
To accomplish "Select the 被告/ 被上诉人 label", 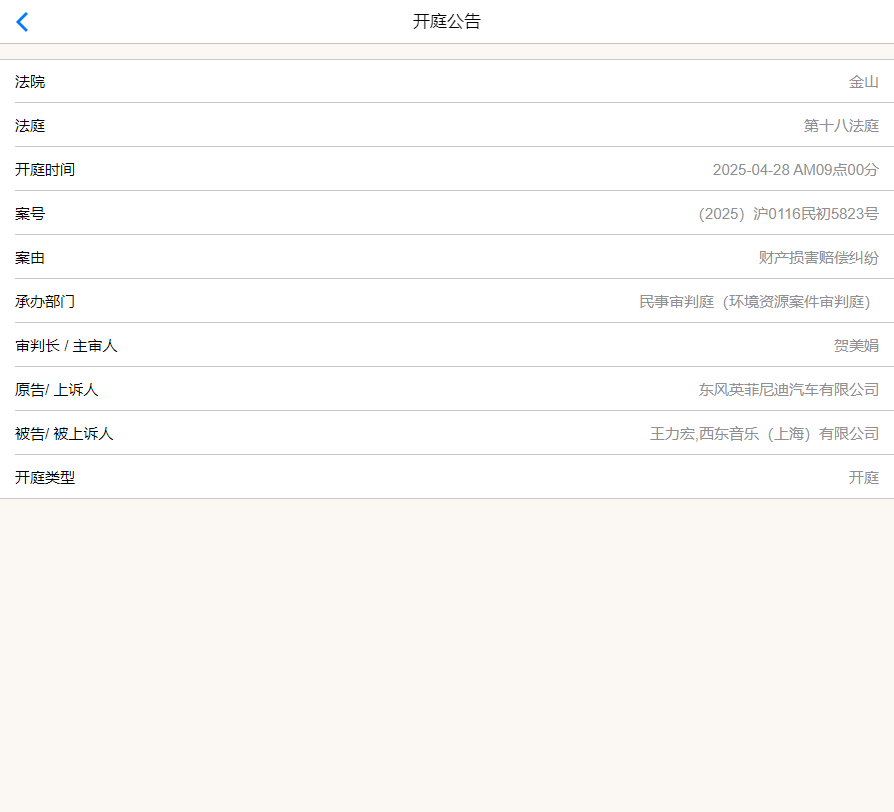I will [x=64, y=433].
